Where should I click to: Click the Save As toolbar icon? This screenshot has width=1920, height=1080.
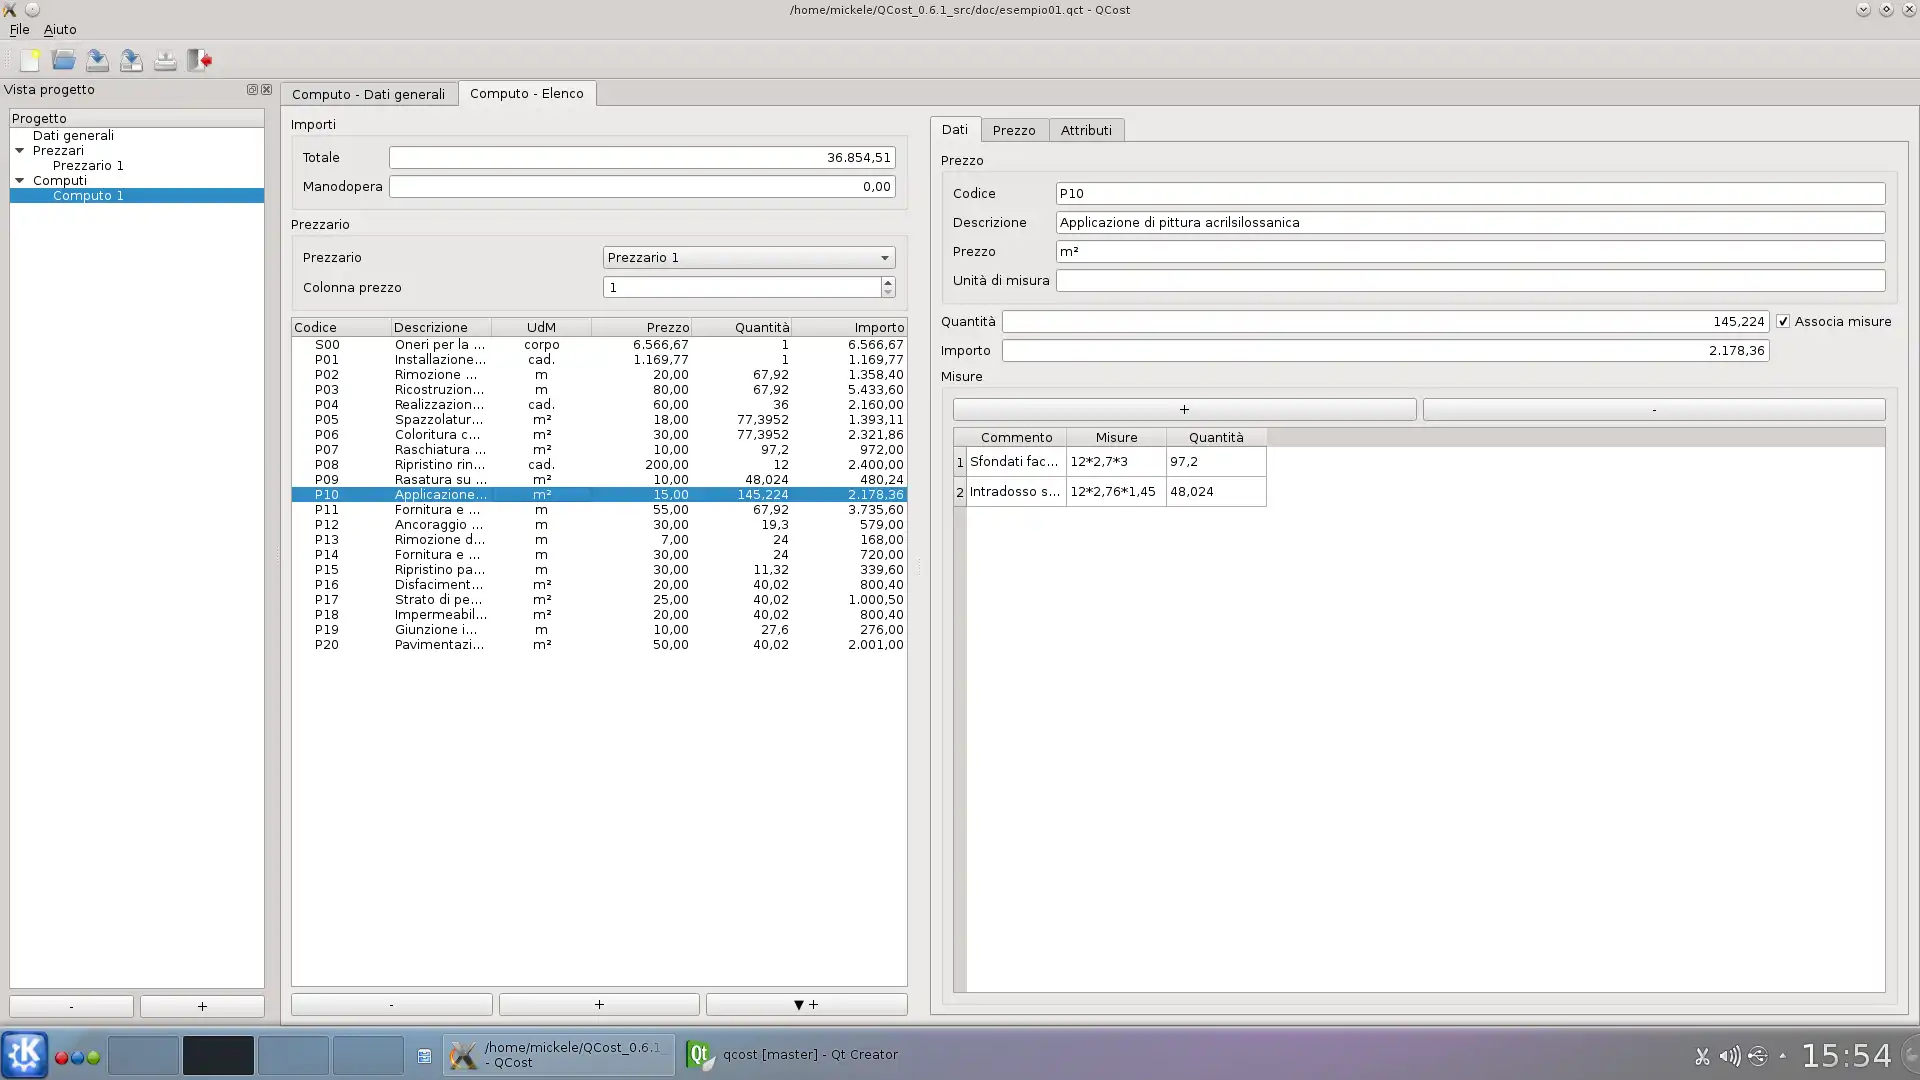[x=131, y=61]
